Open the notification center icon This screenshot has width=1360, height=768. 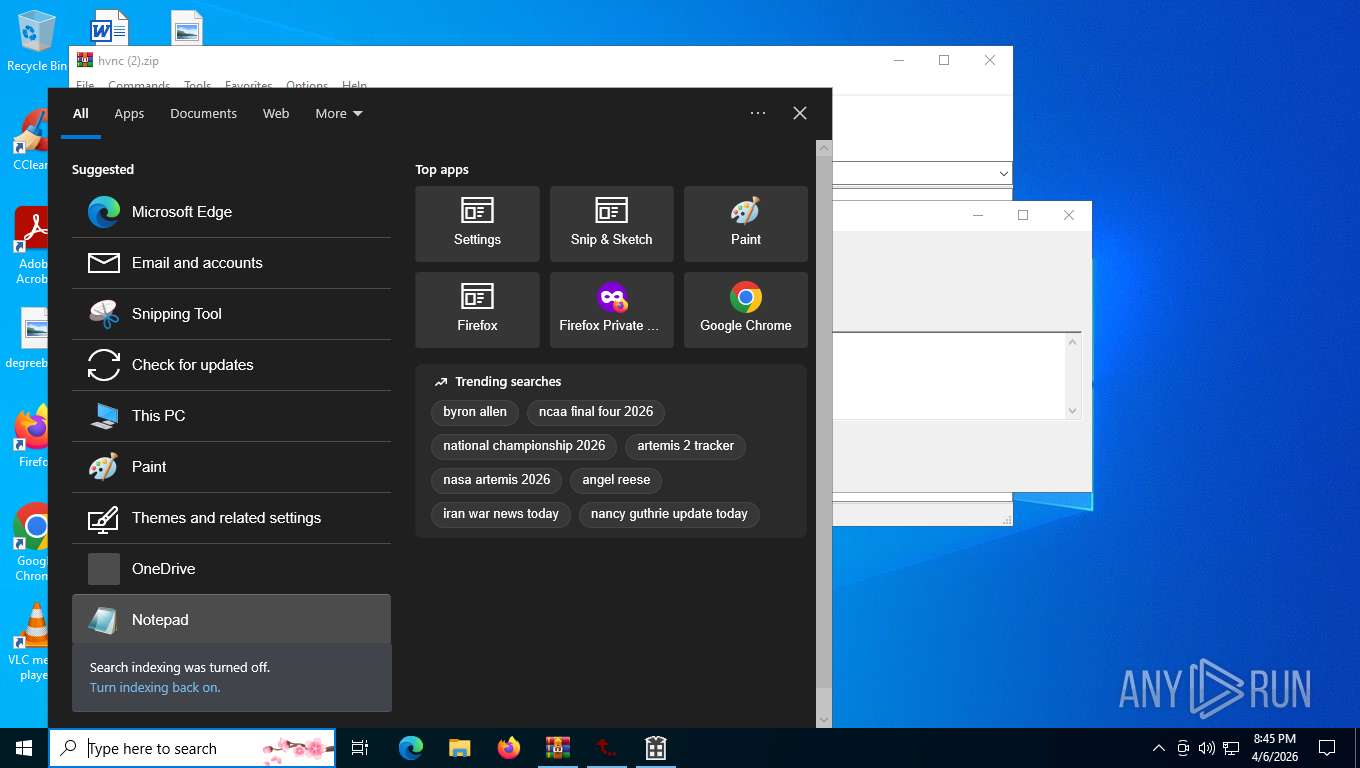[x=1327, y=748]
